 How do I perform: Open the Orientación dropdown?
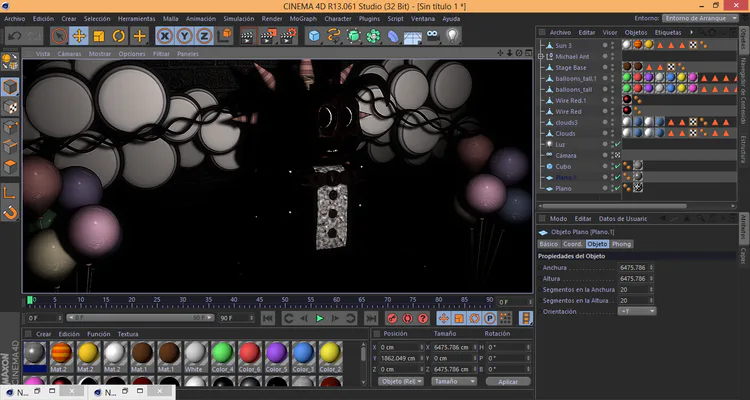pyautogui.click(x=637, y=310)
